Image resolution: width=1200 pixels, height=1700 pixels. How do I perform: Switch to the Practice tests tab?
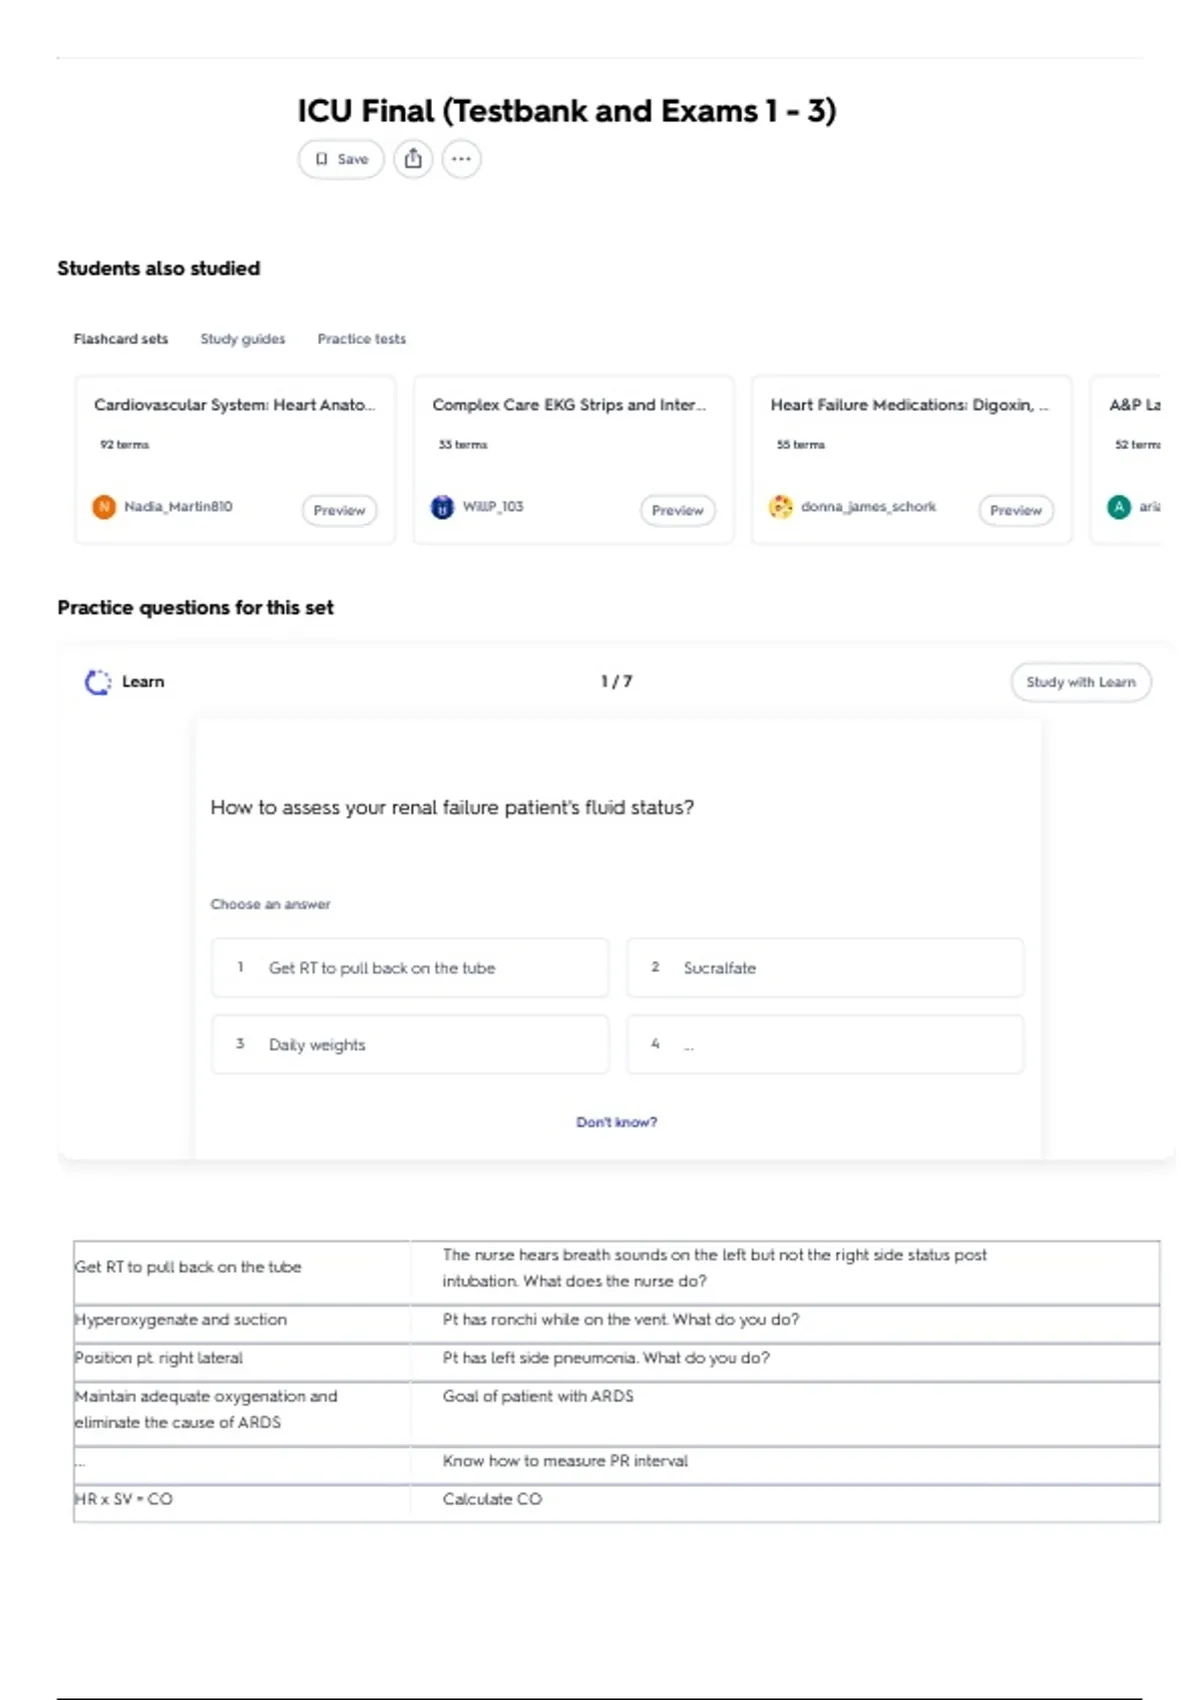362,339
